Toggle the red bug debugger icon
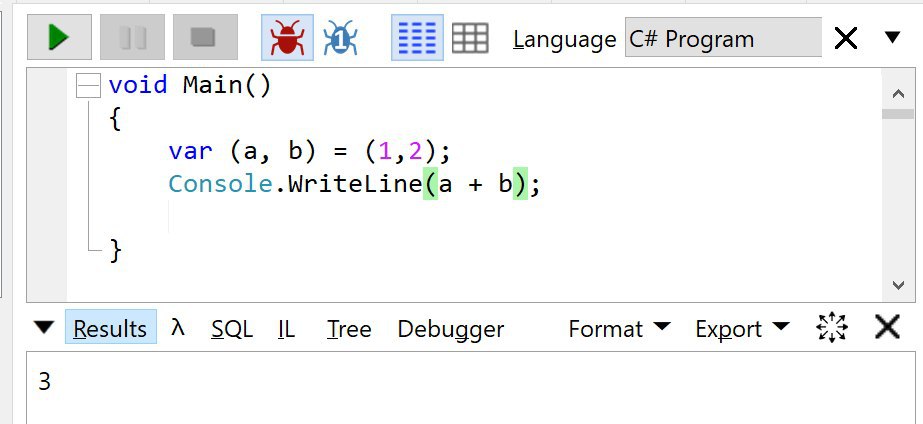Screen dimensions: 923x424 click(x=287, y=38)
